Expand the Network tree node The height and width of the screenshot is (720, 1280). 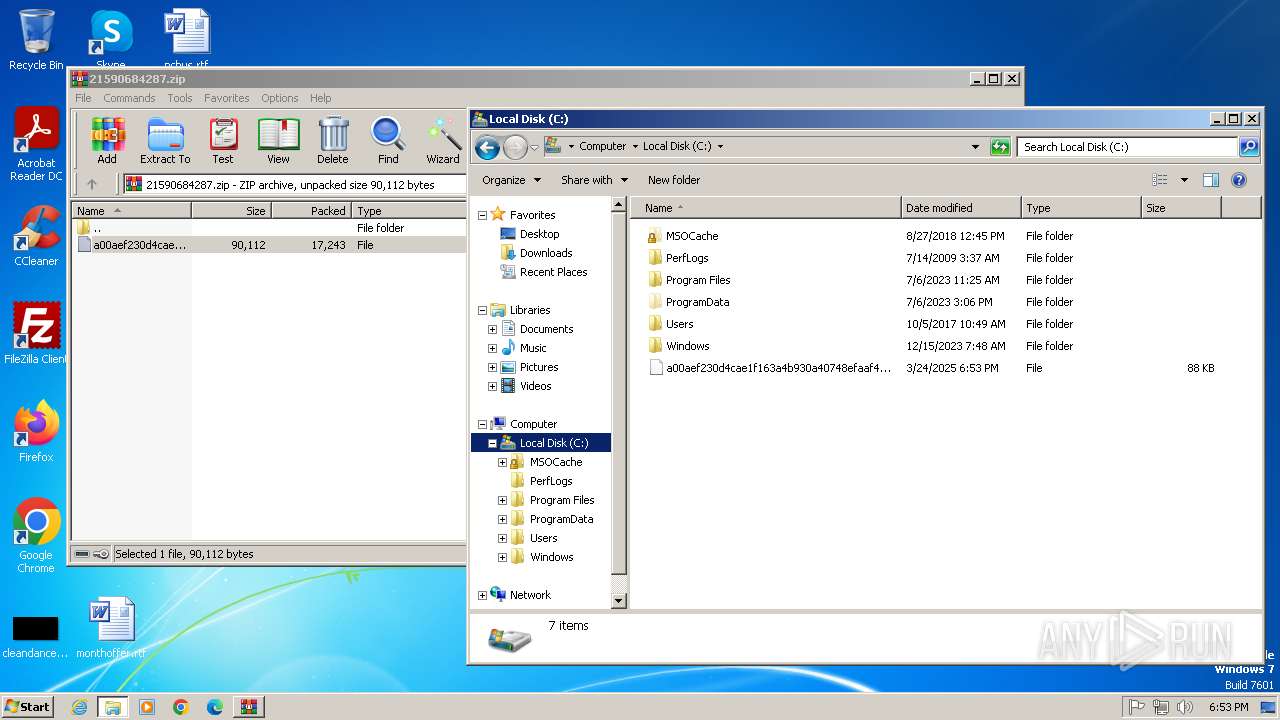(x=482, y=595)
